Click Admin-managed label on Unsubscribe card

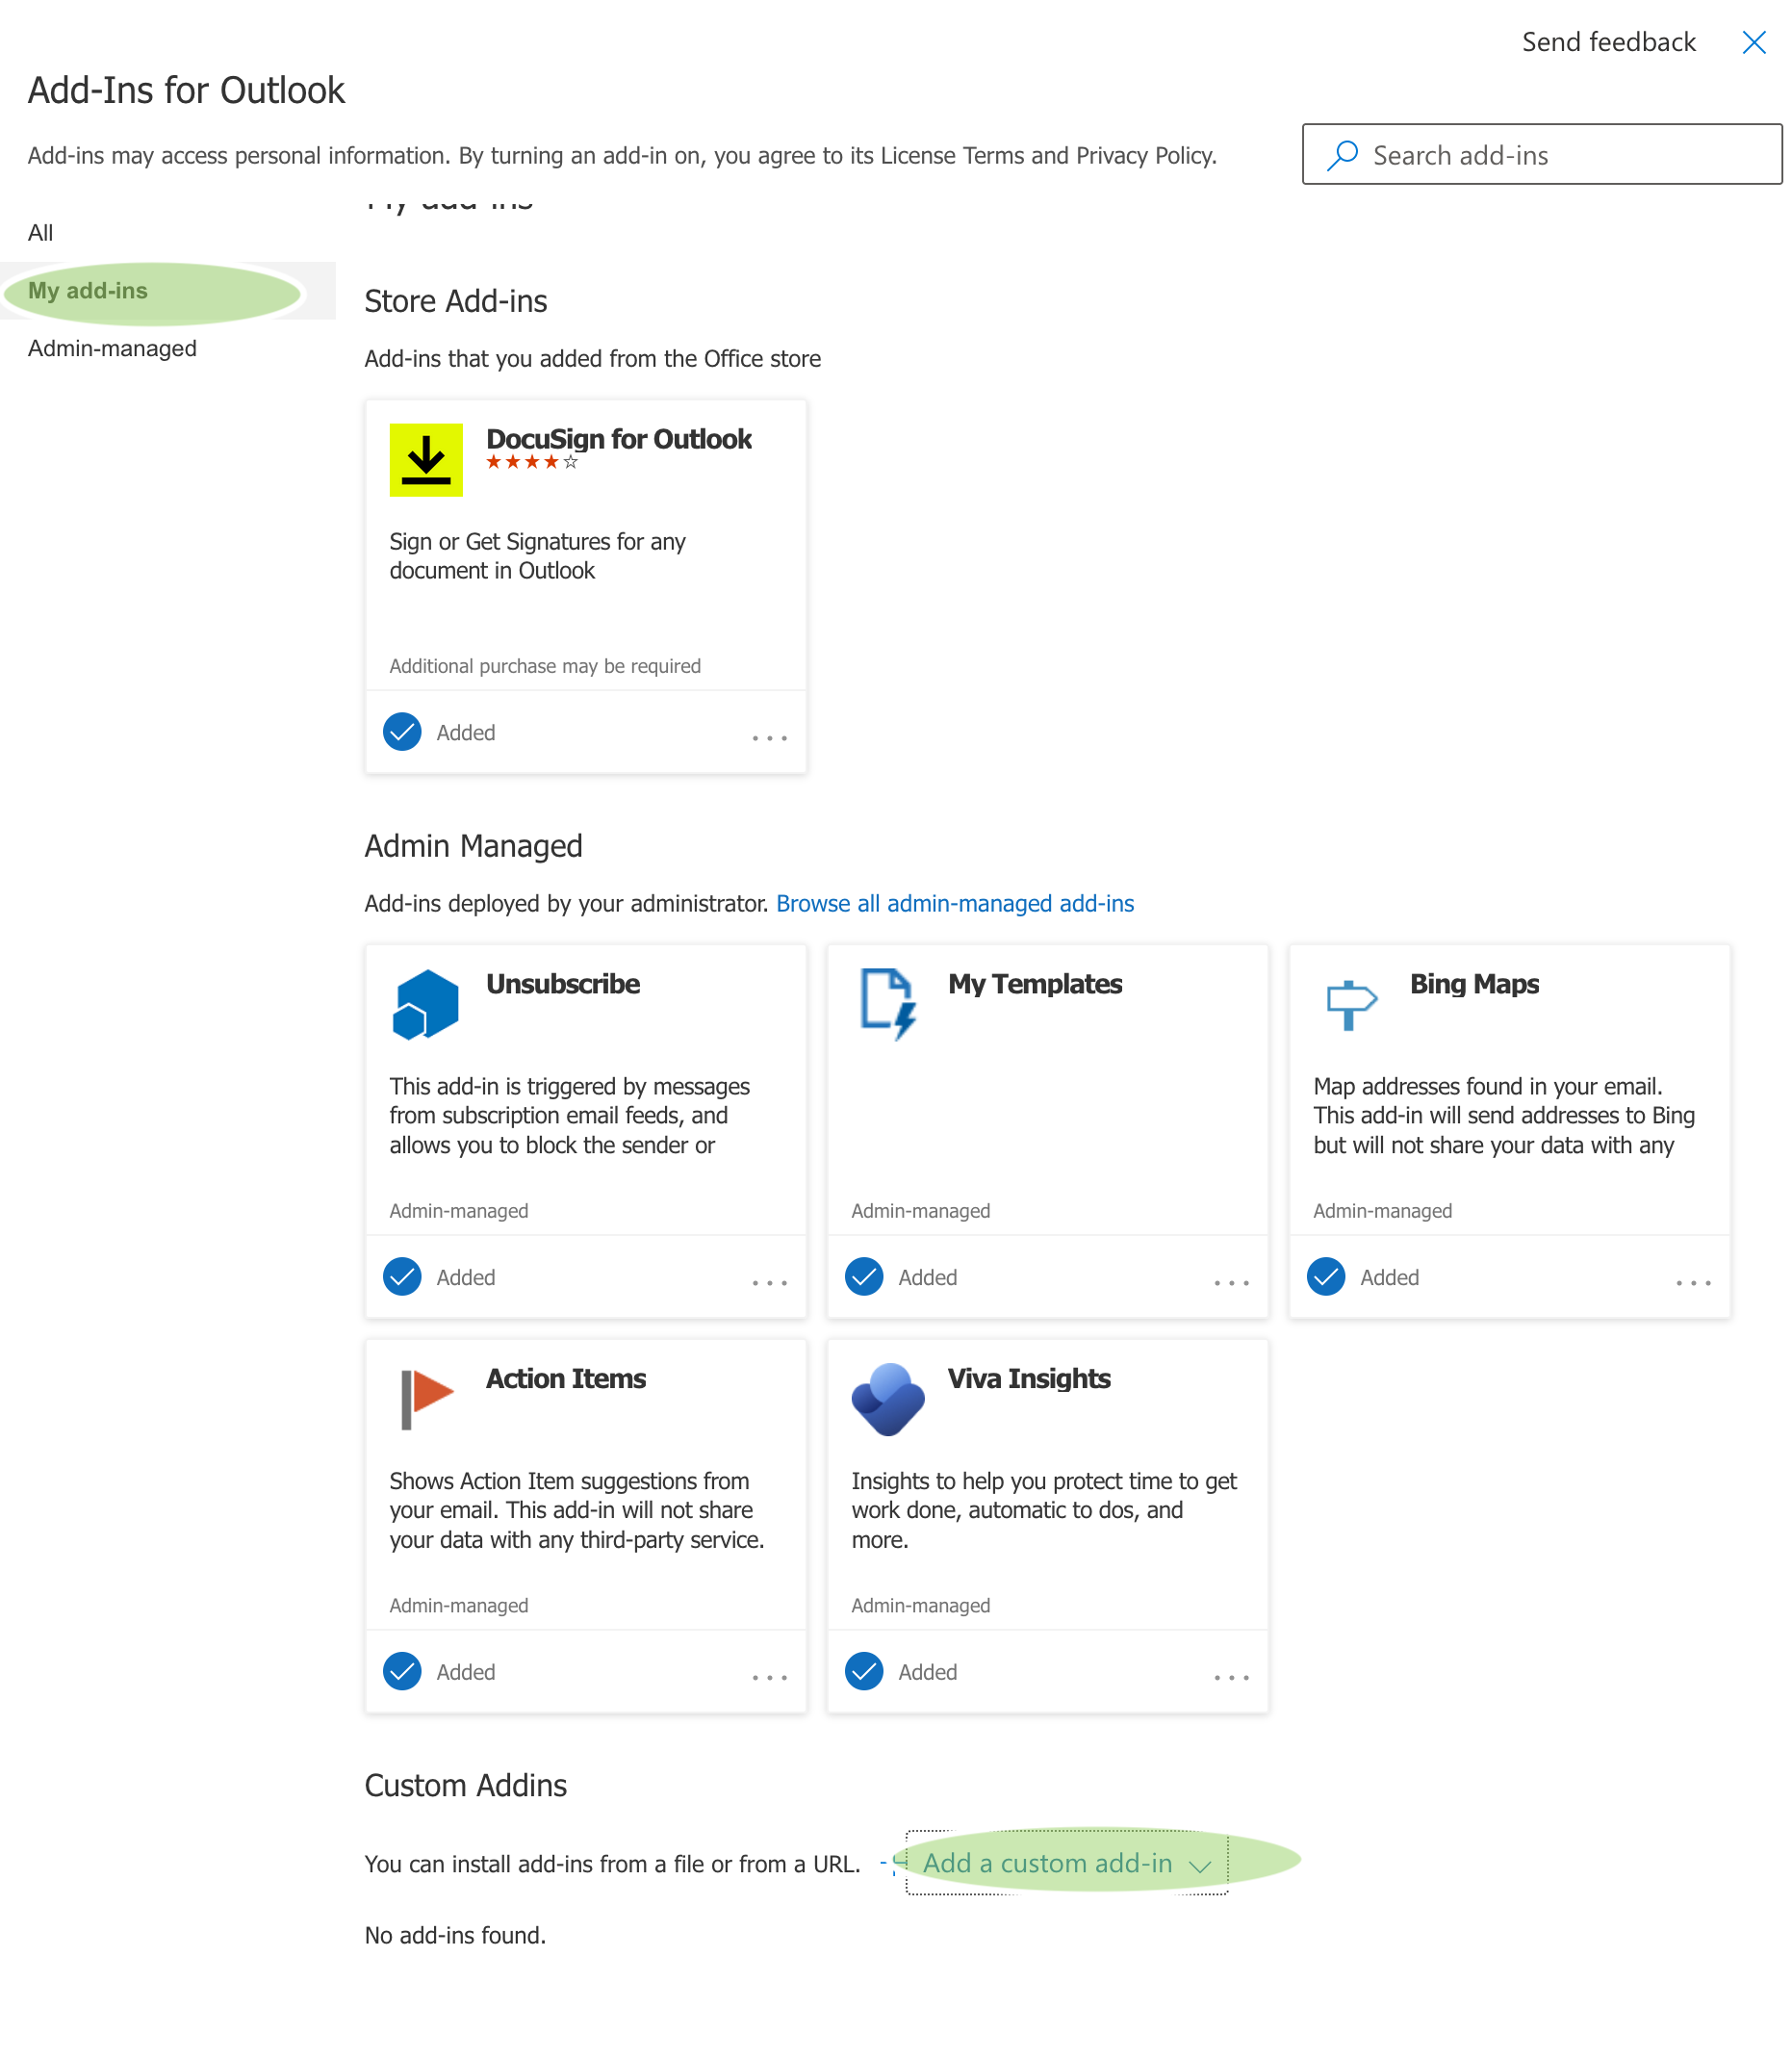(459, 1211)
